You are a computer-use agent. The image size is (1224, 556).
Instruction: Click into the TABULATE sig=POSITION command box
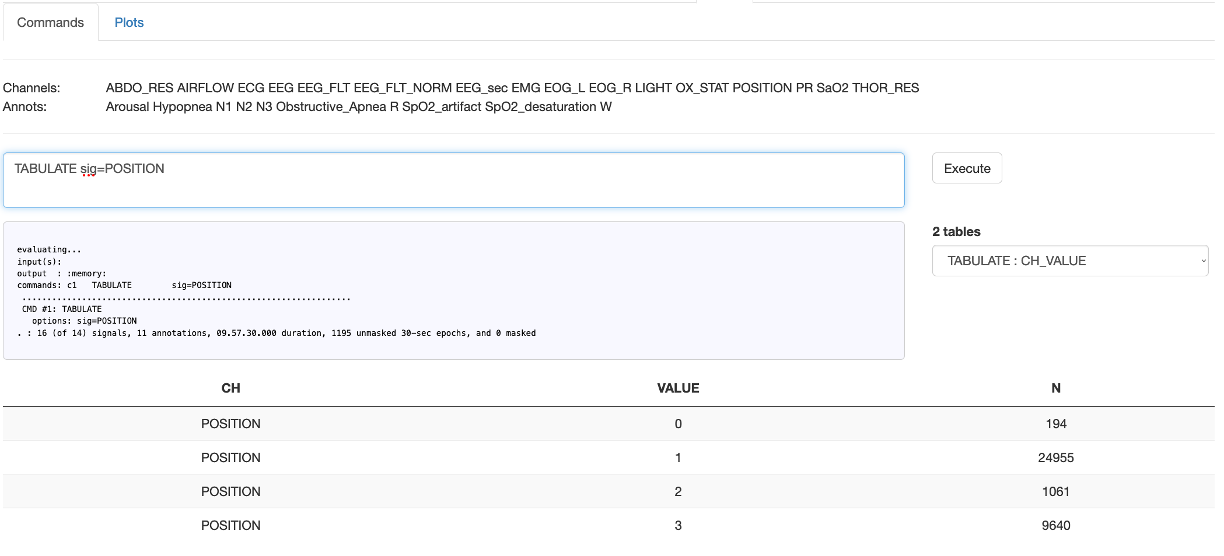[453, 180]
